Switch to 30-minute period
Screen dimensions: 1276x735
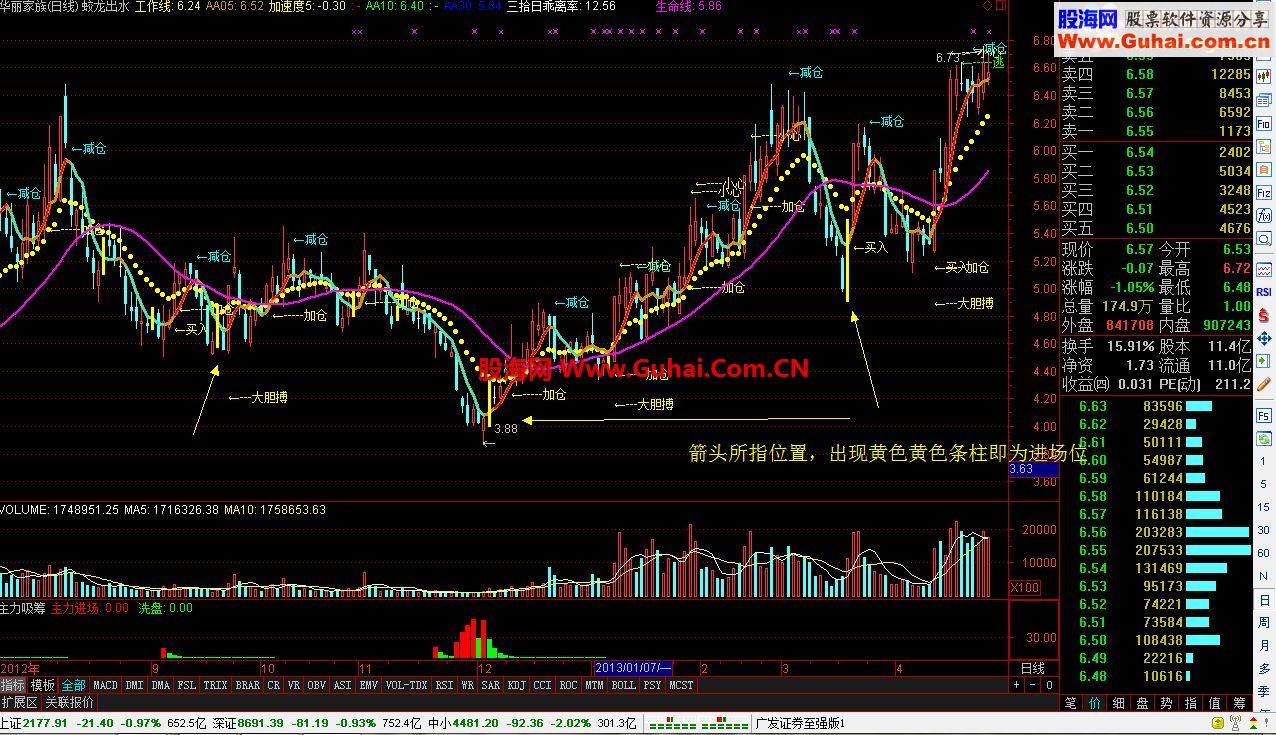click(1264, 530)
